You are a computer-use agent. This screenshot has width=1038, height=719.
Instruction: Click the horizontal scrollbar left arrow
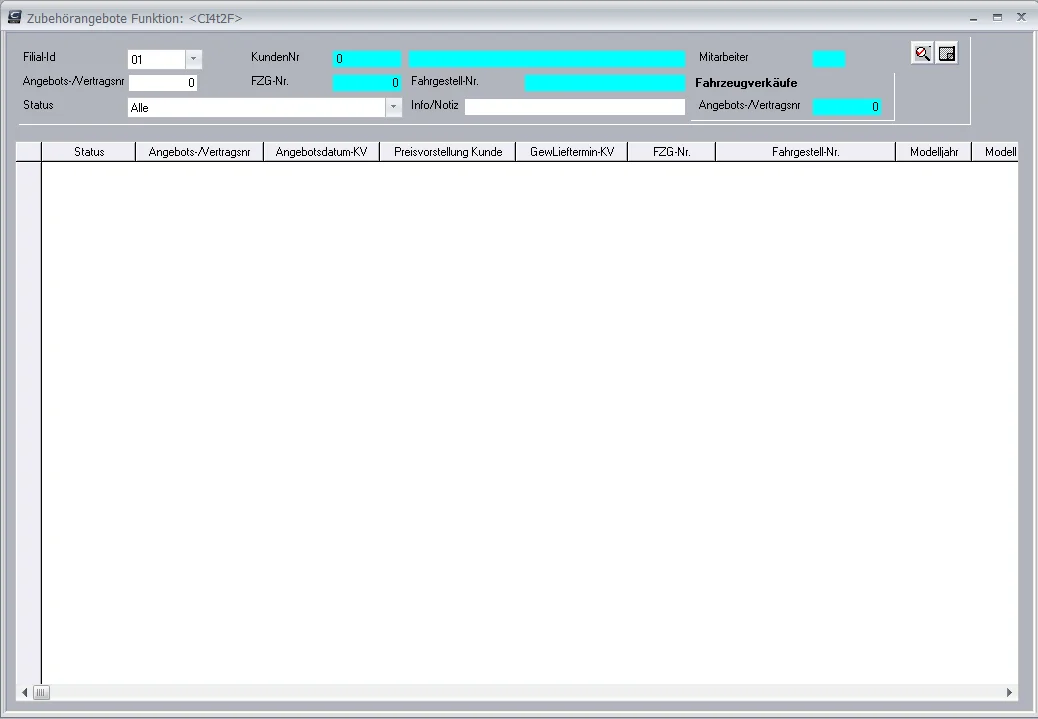[24, 693]
